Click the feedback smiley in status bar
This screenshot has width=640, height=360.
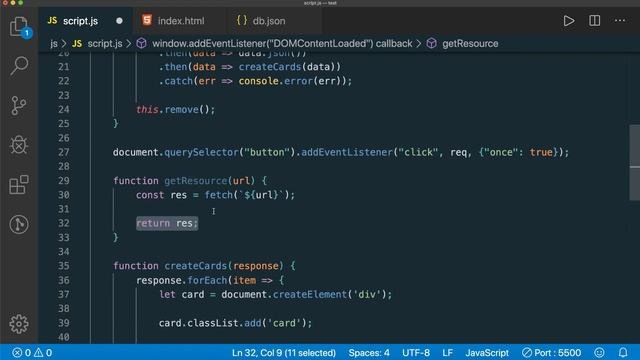point(599,353)
